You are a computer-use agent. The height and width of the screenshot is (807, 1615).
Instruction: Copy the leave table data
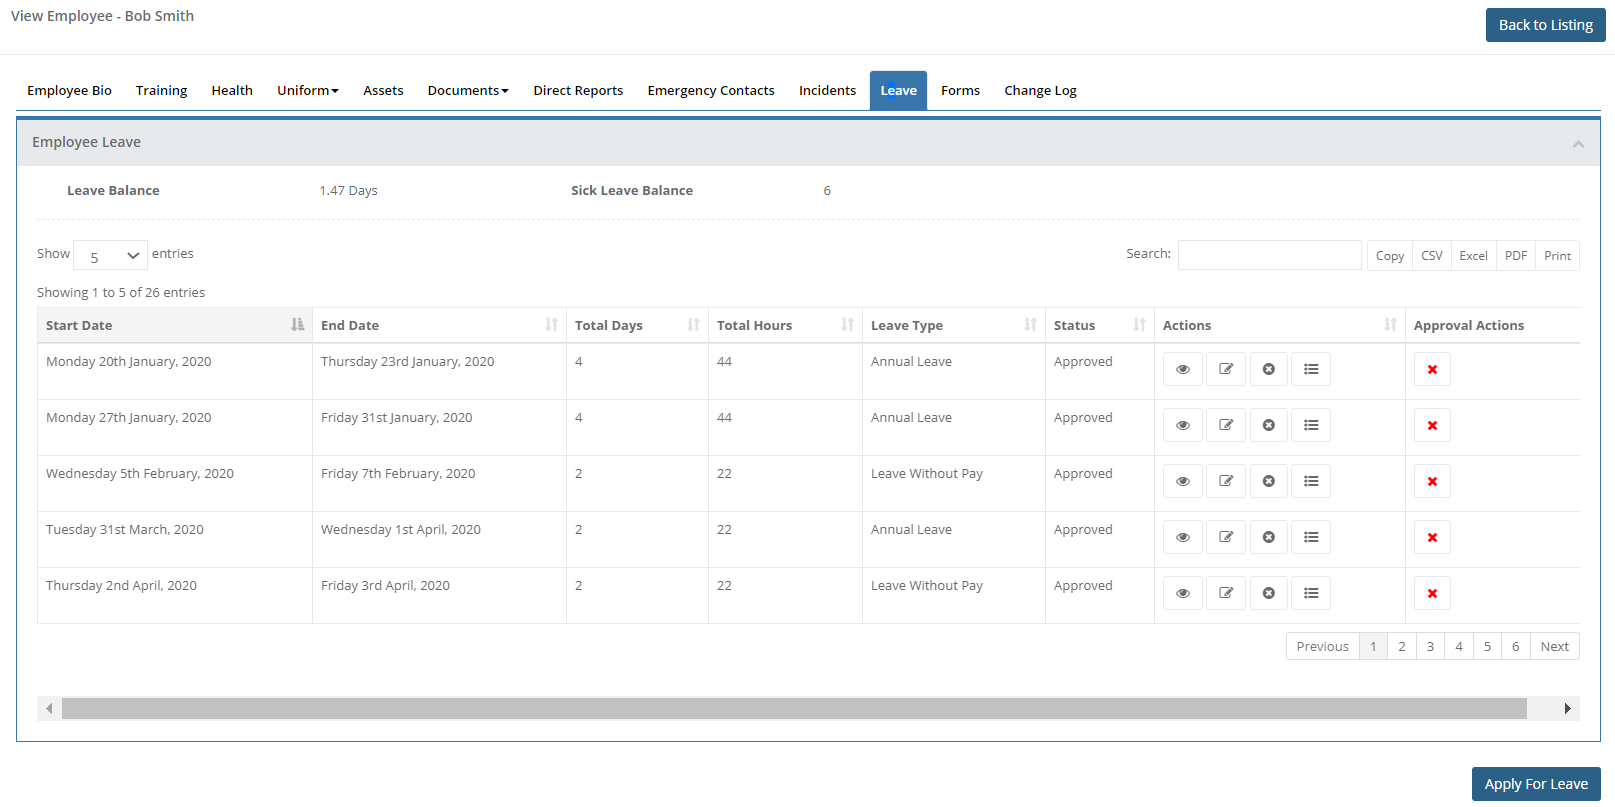tap(1390, 256)
